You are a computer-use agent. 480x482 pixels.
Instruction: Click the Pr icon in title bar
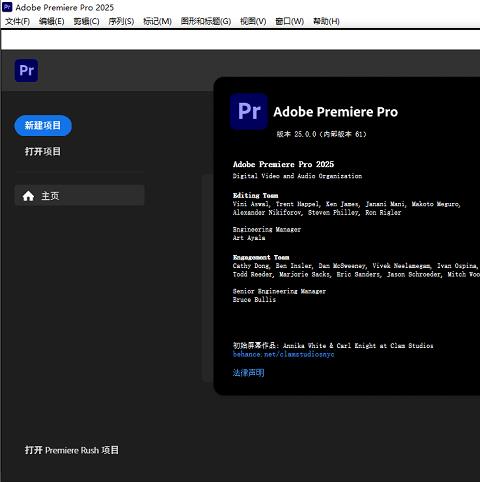point(7,7)
